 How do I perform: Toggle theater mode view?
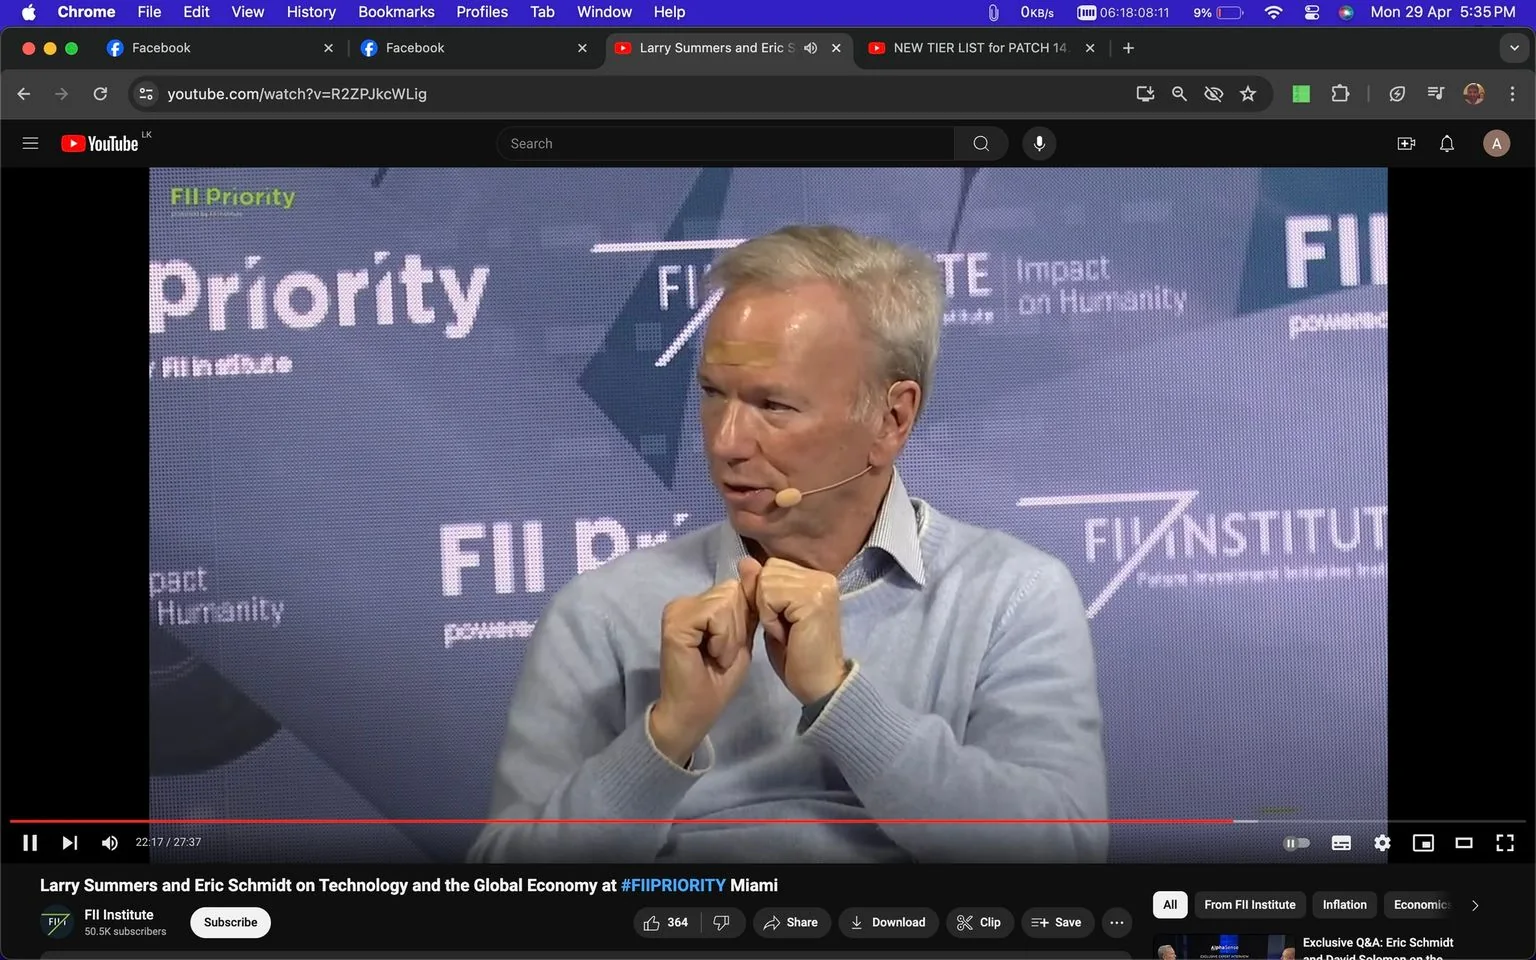(1464, 843)
